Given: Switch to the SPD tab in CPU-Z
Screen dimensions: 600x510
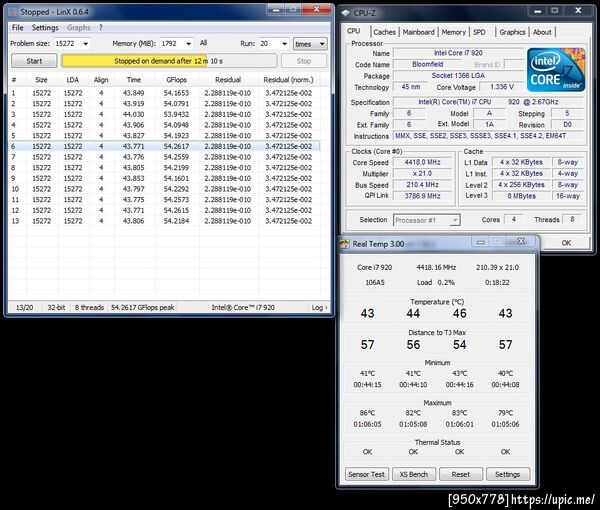Looking at the screenshot, I should click(x=479, y=32).
